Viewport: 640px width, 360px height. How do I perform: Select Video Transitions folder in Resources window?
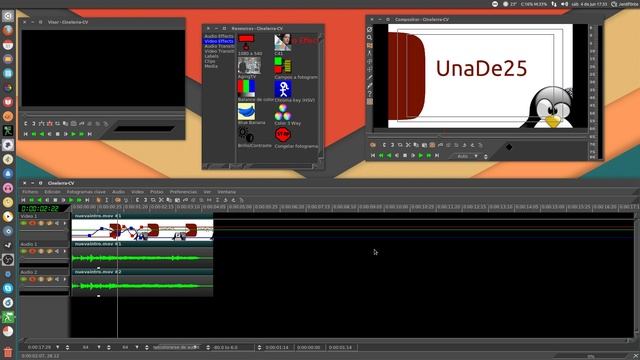[219, 51]
